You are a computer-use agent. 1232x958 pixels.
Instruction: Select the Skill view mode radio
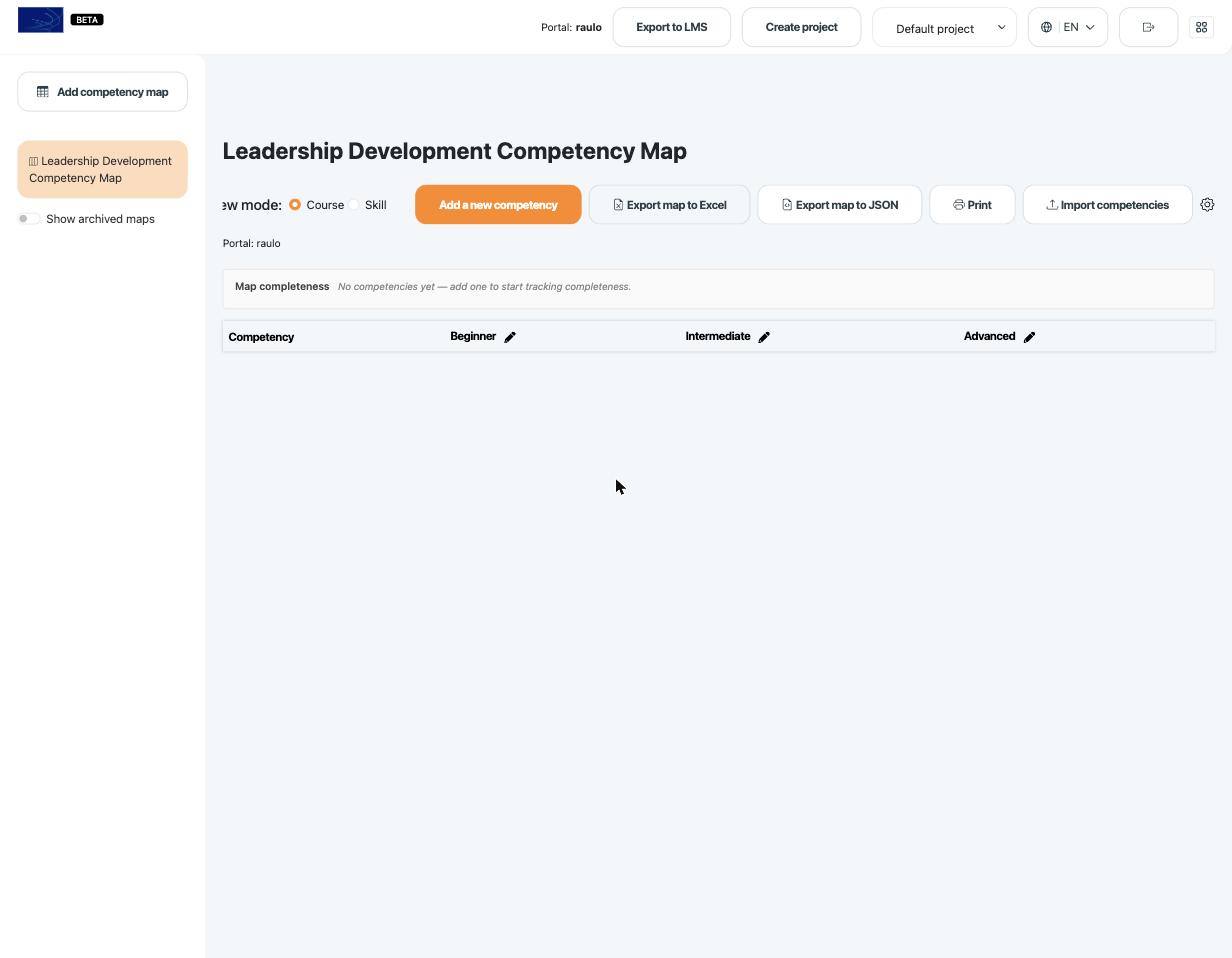pos(354,205)
